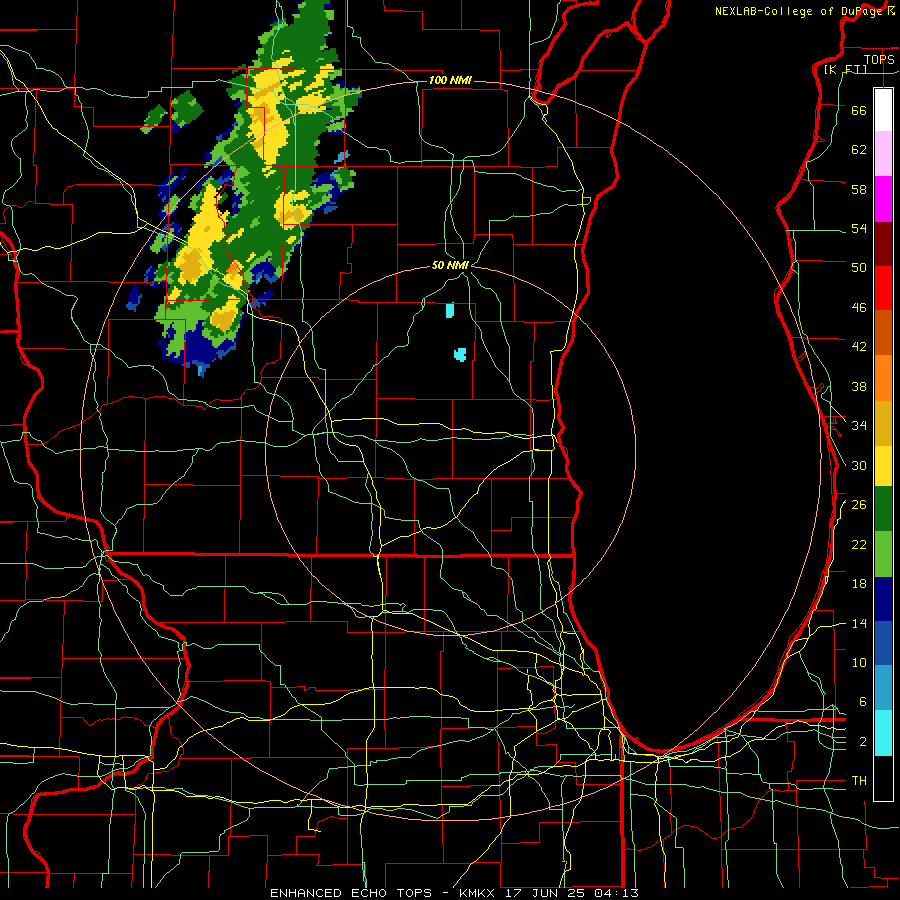The width and height of the screenshot is (900, 900).
Task: Click the navy 18 kft legend swatch
Action: tap(883, 599)
